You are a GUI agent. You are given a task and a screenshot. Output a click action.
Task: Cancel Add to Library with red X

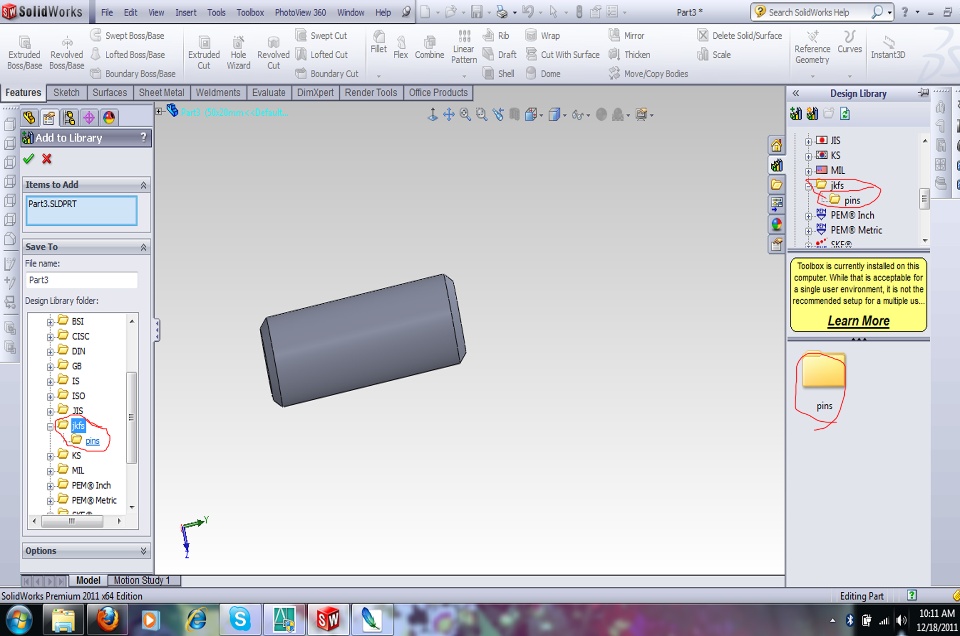[47, 159]
